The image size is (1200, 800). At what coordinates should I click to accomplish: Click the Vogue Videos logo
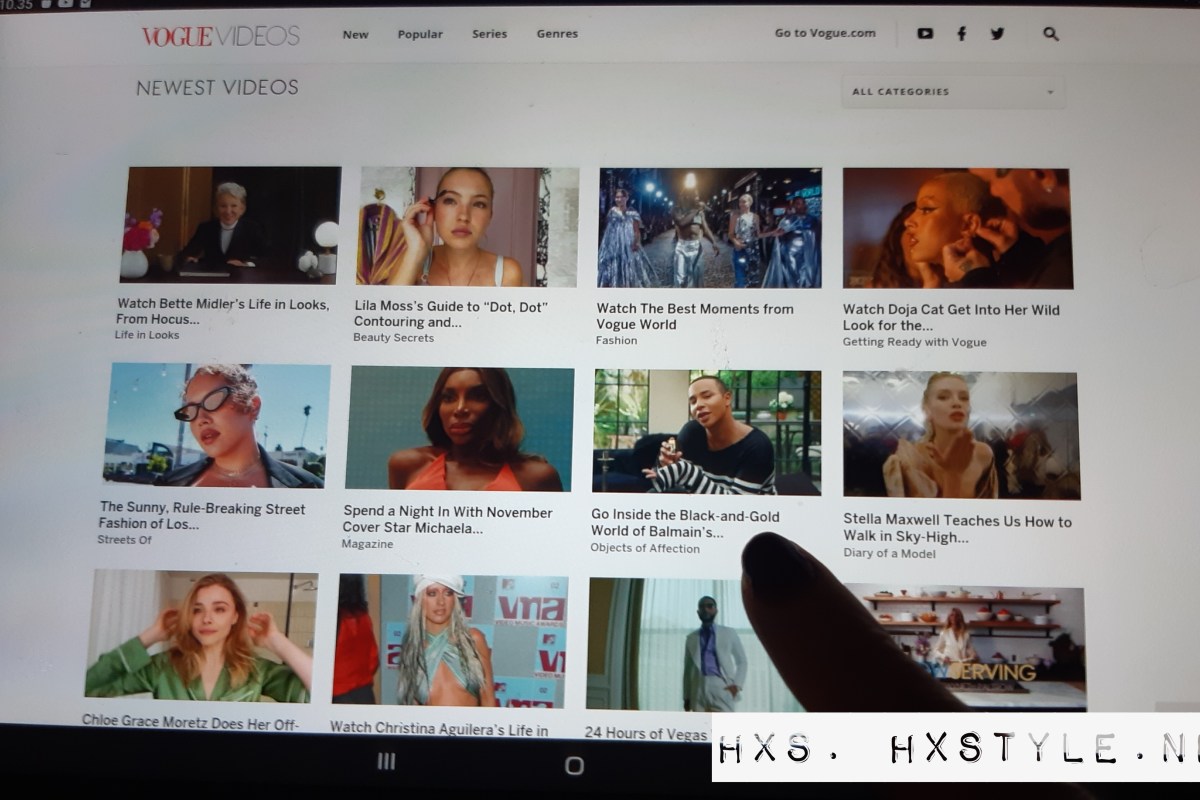220,36
